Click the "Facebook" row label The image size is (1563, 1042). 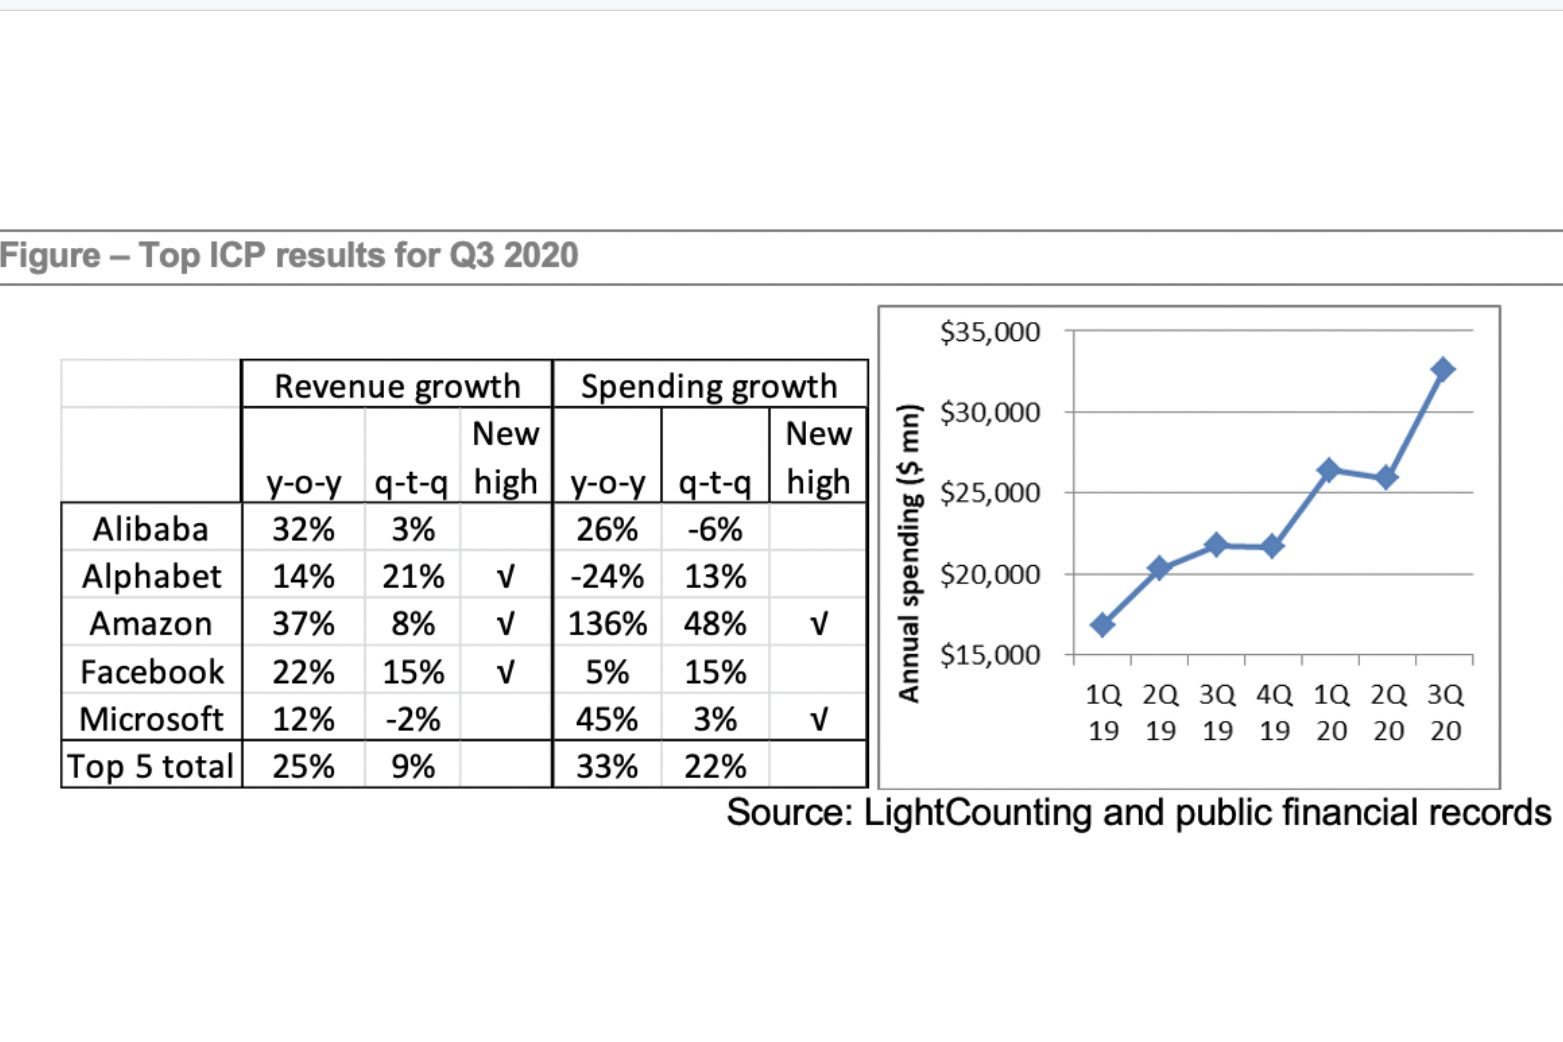tap(152, 671)
